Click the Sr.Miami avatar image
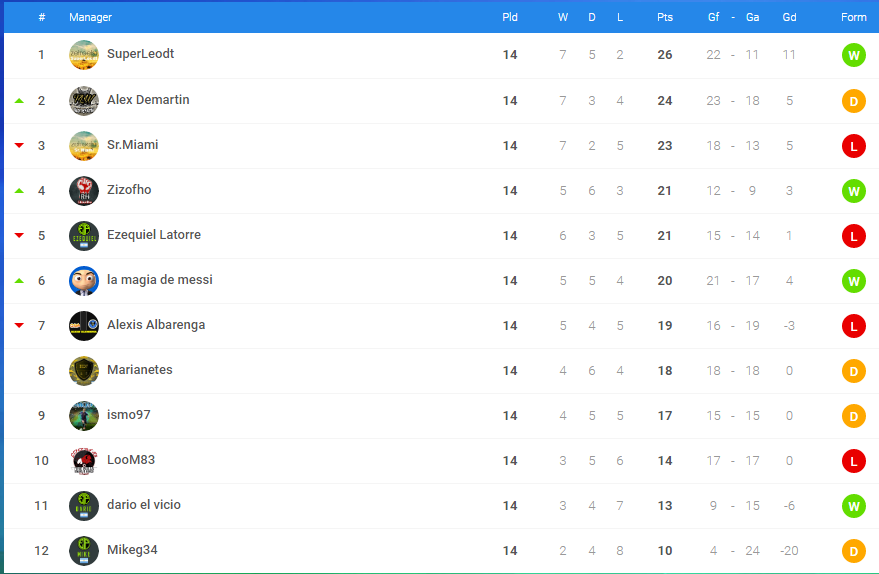The height and width of the screenshot is (574, 879). point(84,146)
